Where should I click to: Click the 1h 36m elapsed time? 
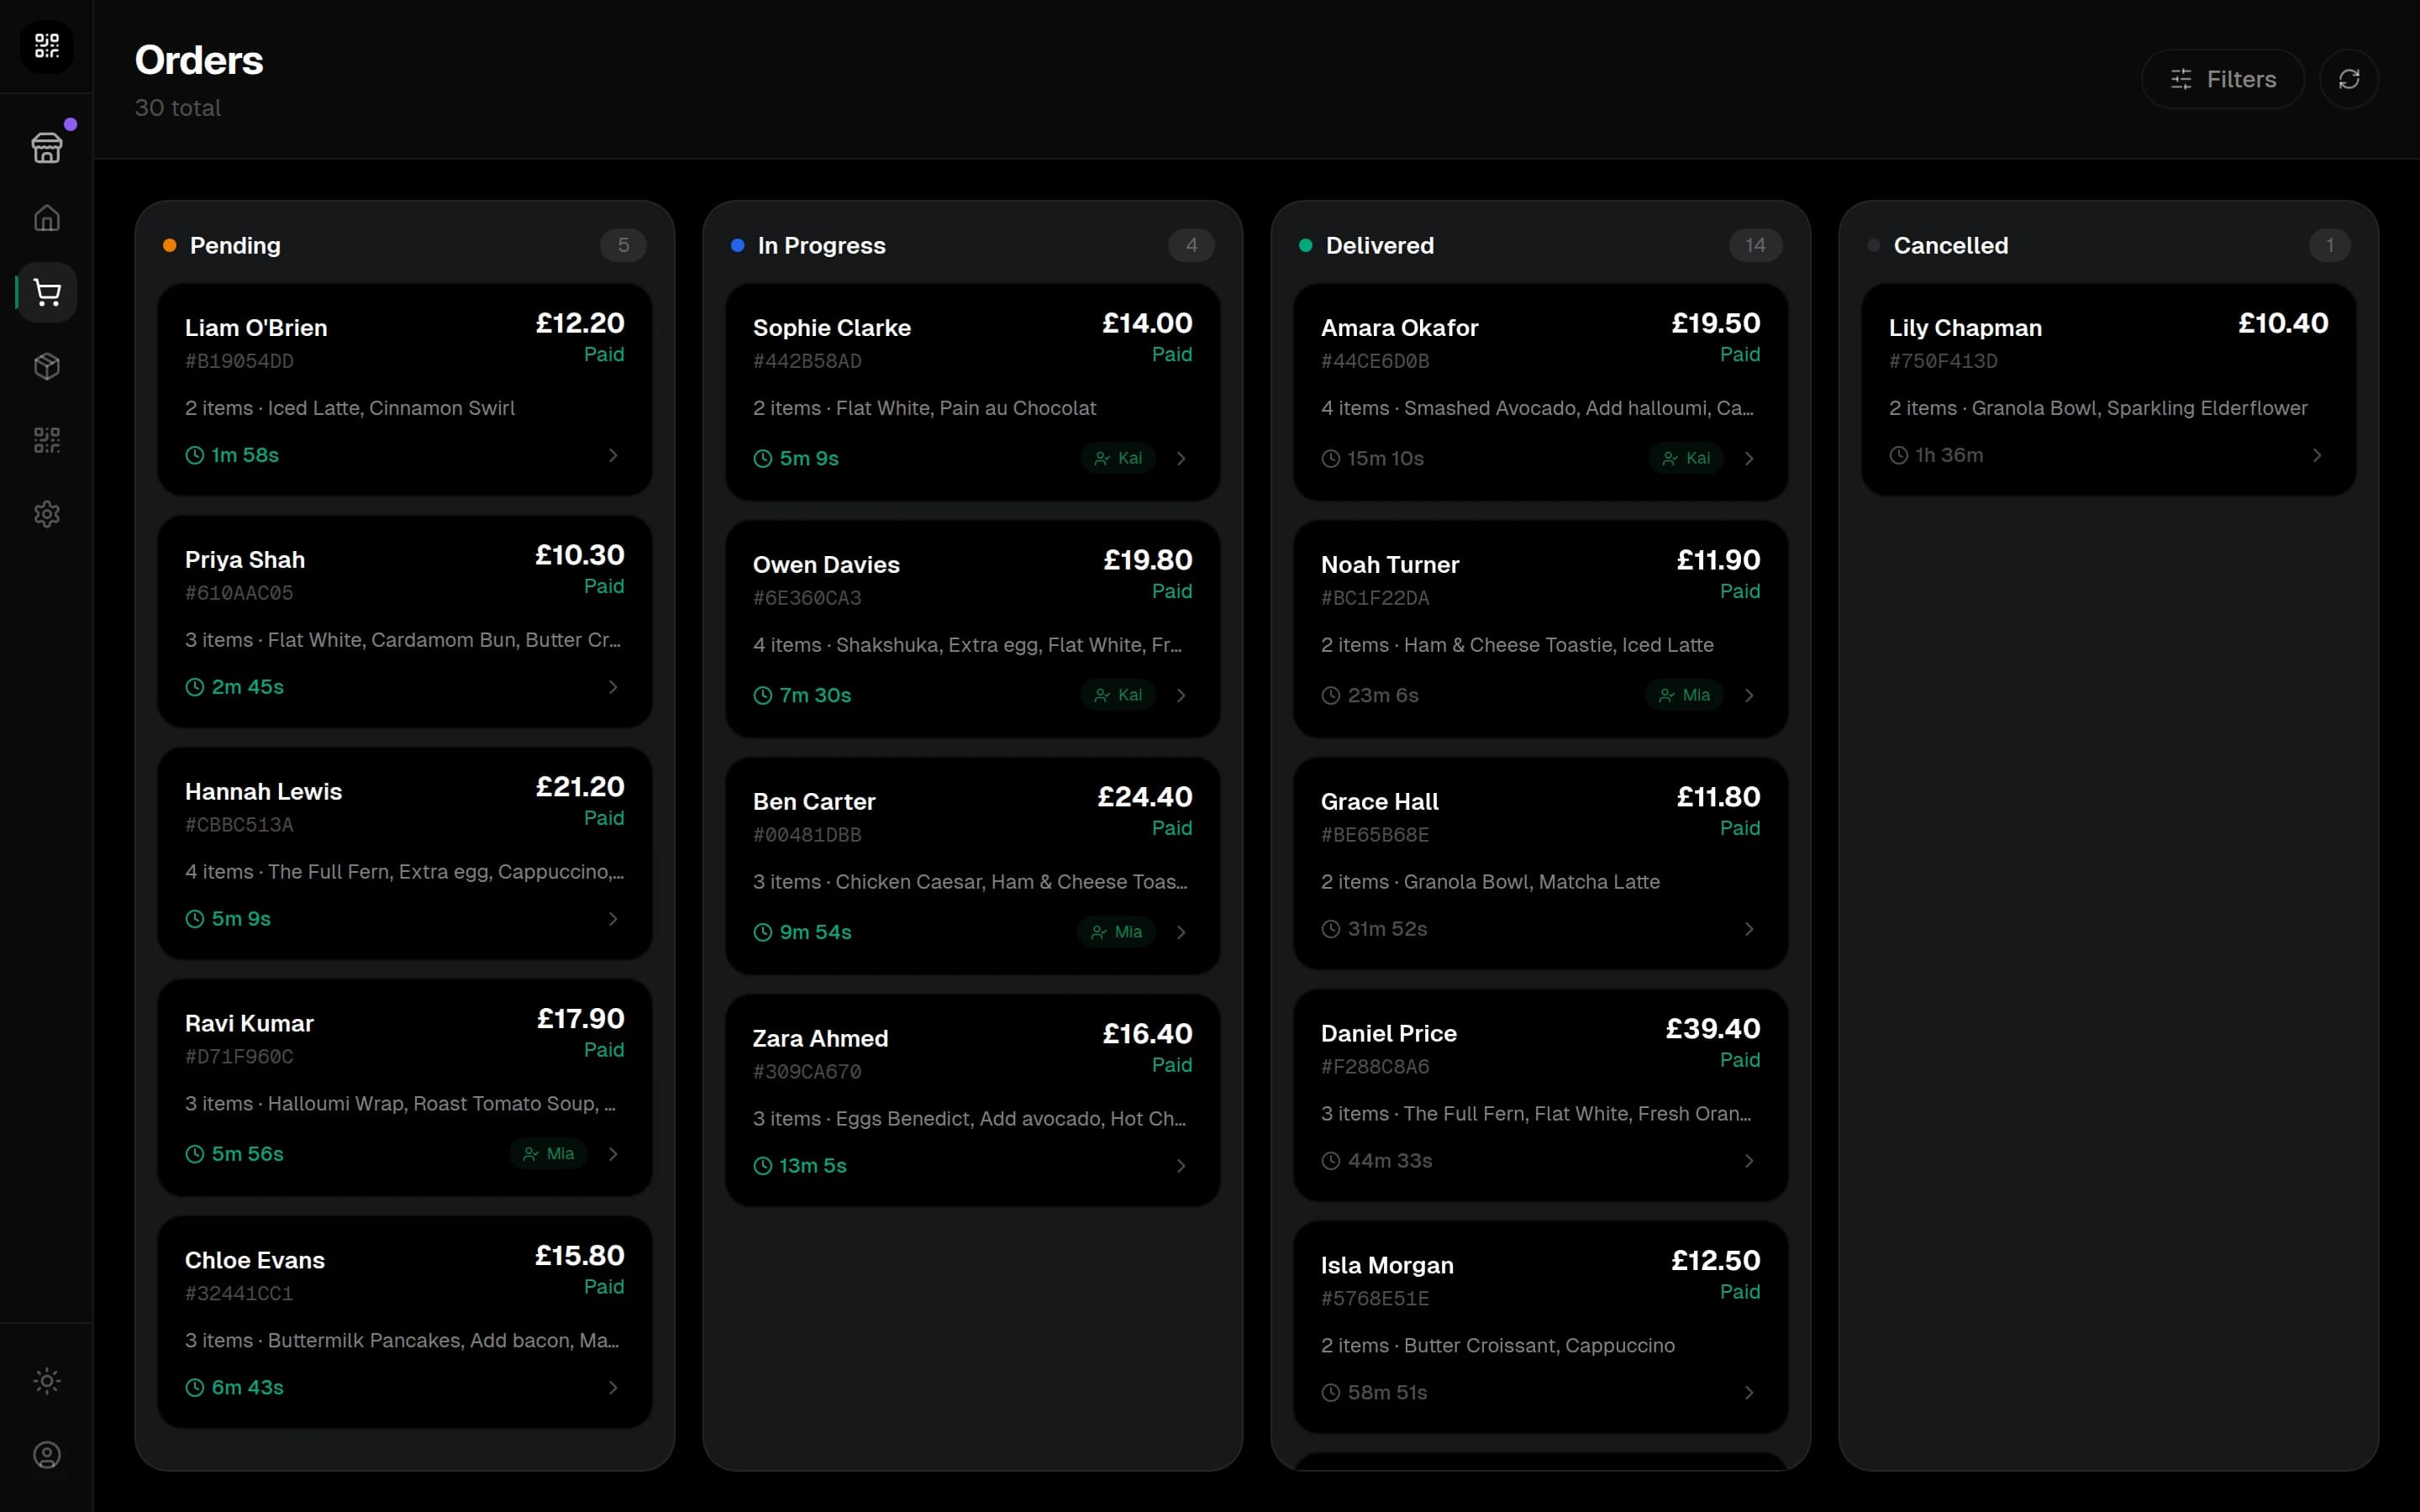point(1949,455)
